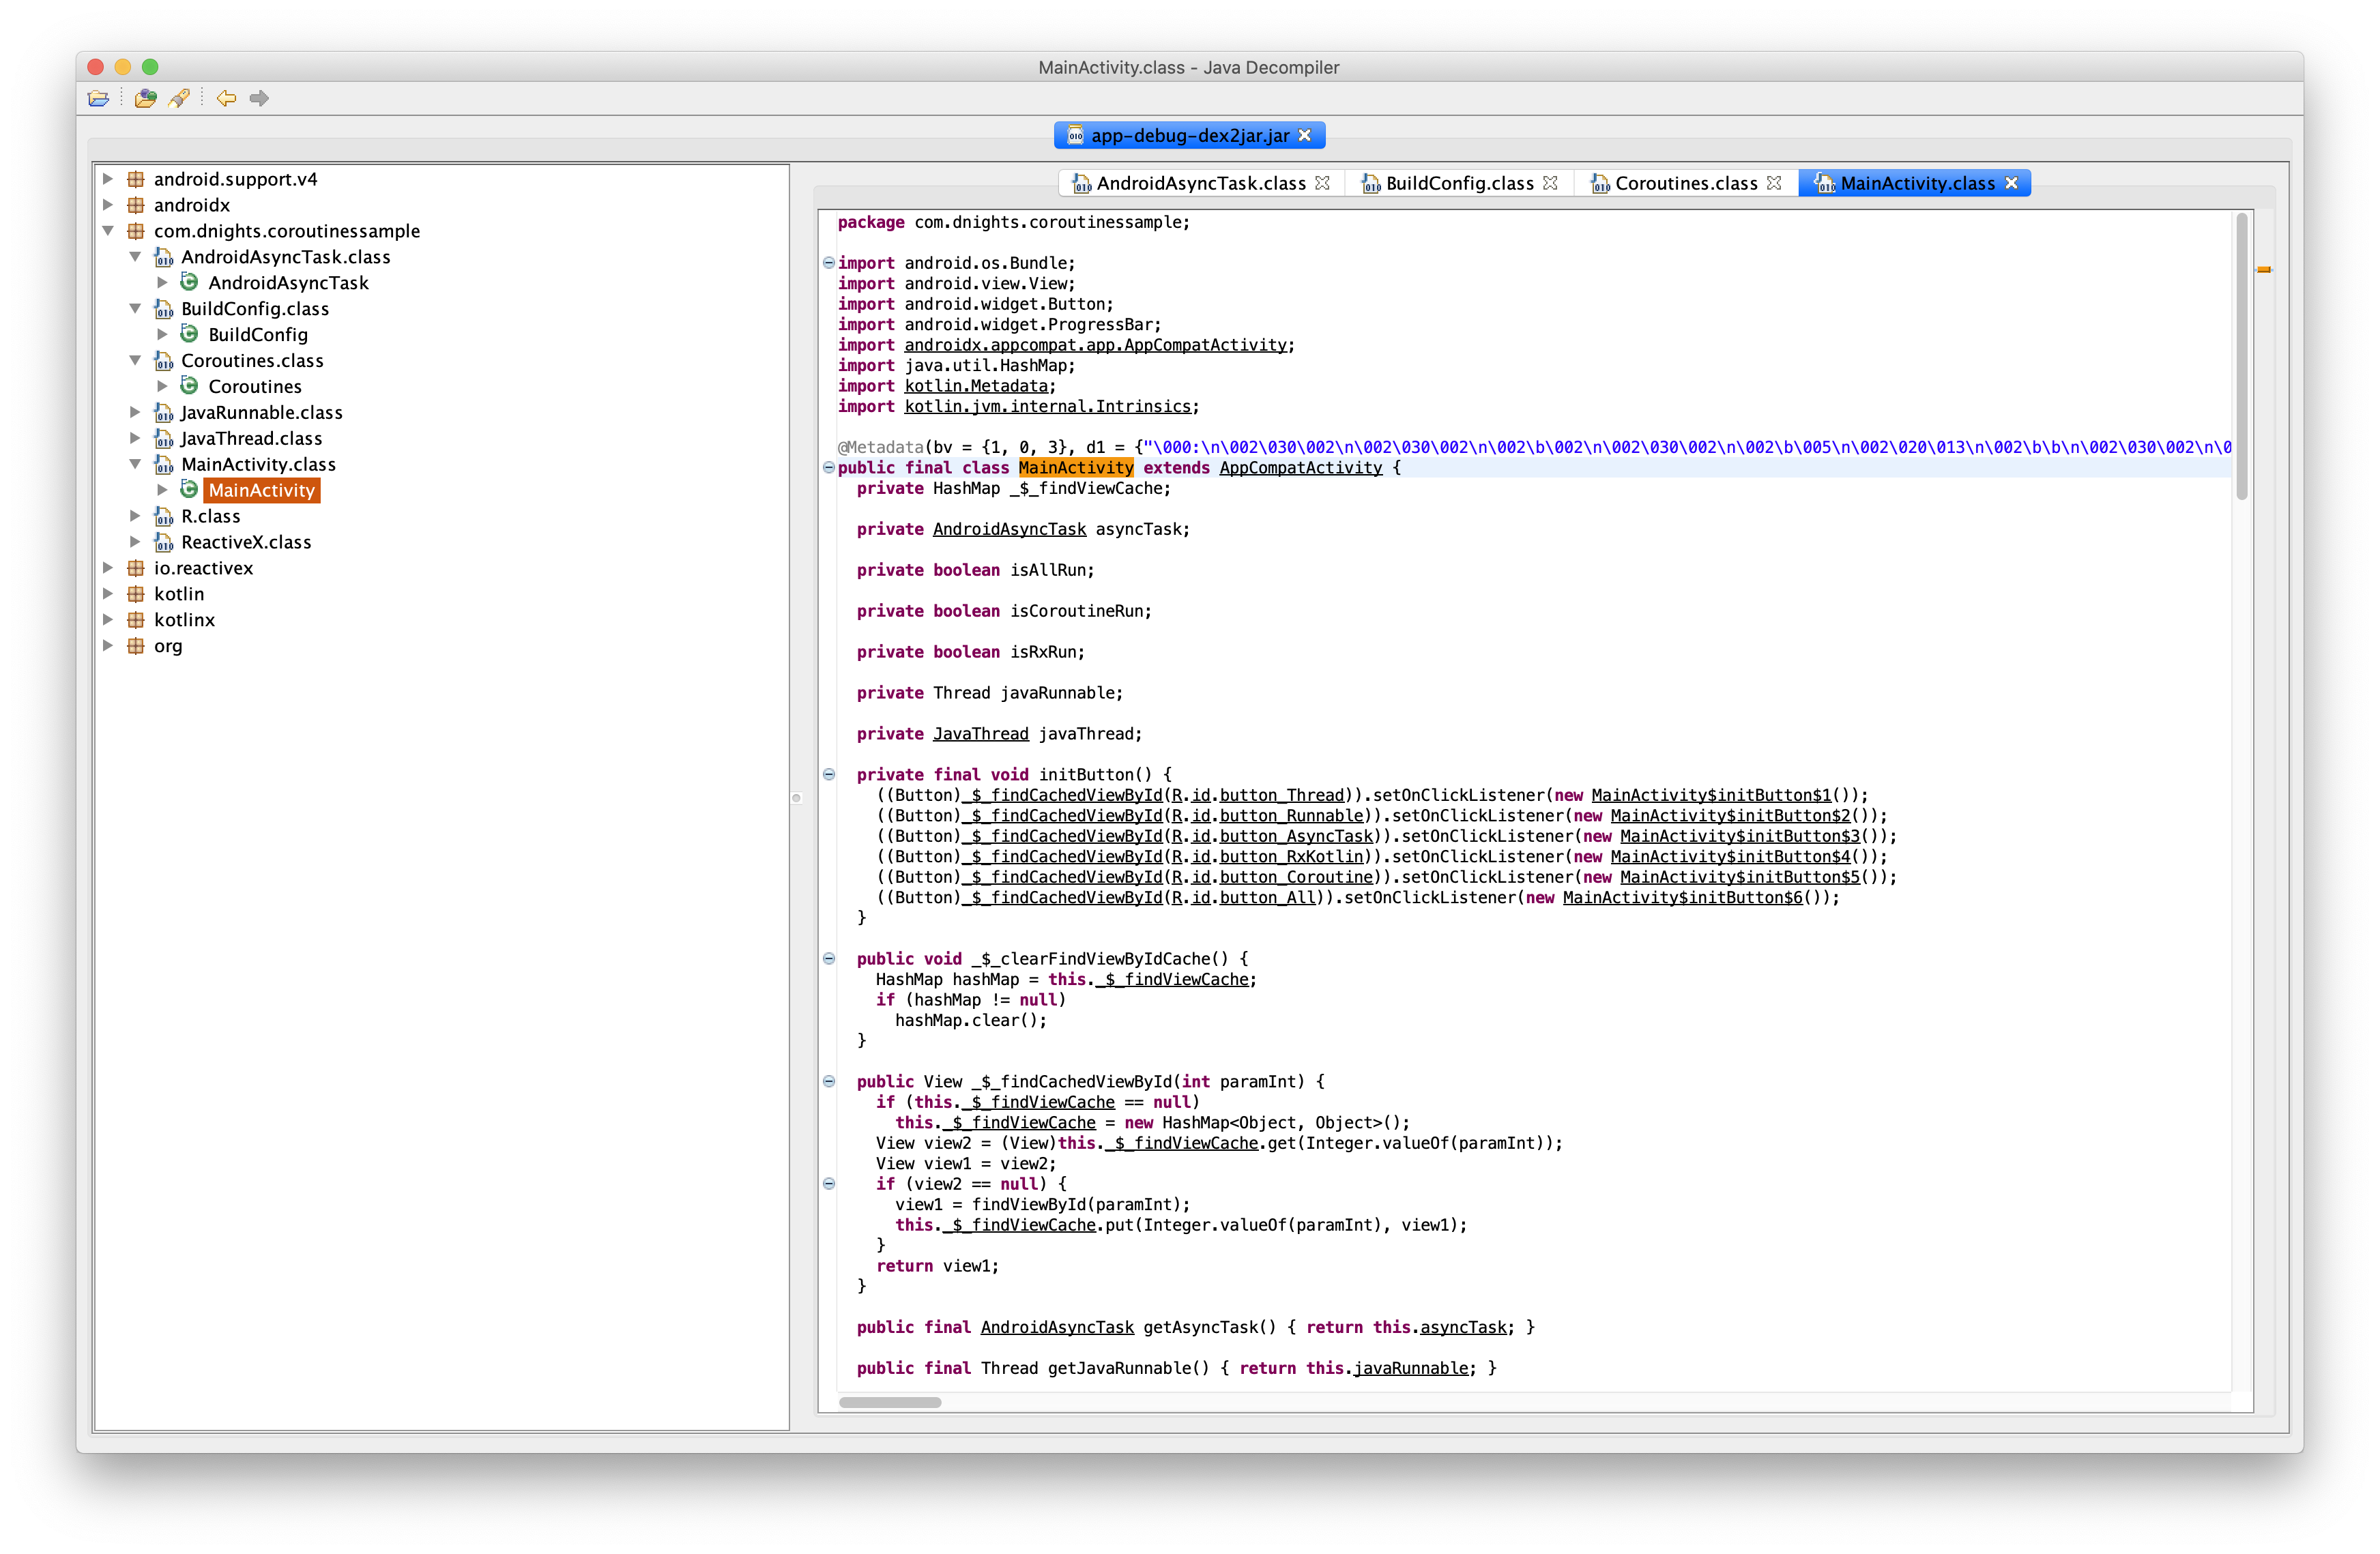Switch to the AndroidAsyncTask.class tab
The image size is (2380, 1554).
click(x=1200, y=183)
